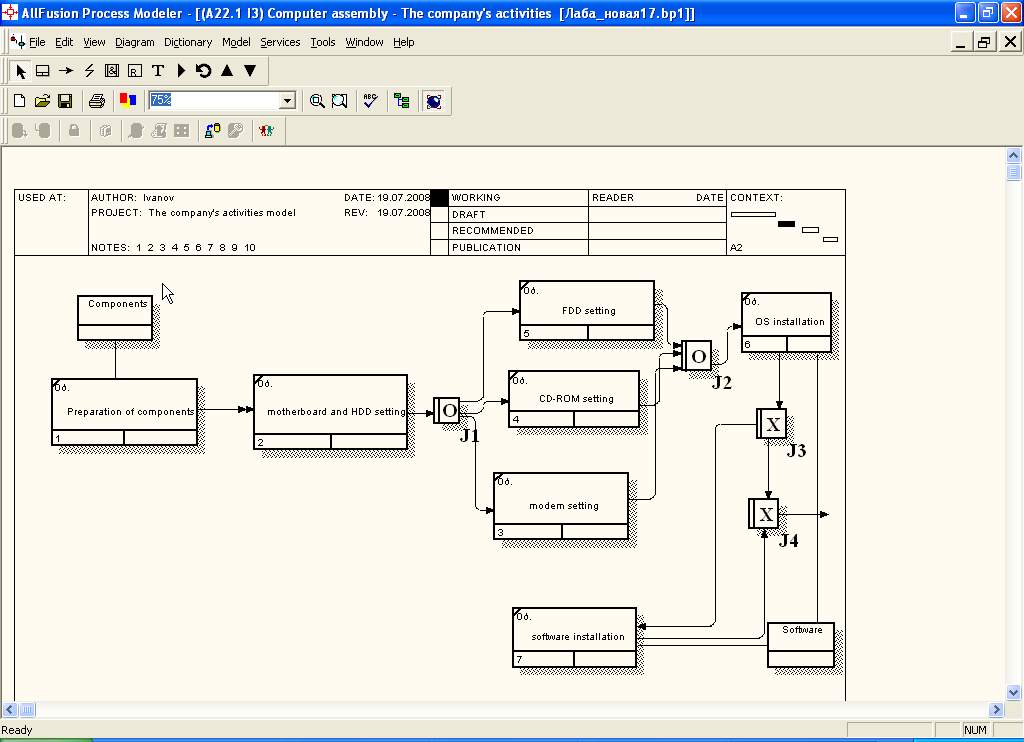Open the Edit menu
The image size is (1024, 742).
click(64, 42)
